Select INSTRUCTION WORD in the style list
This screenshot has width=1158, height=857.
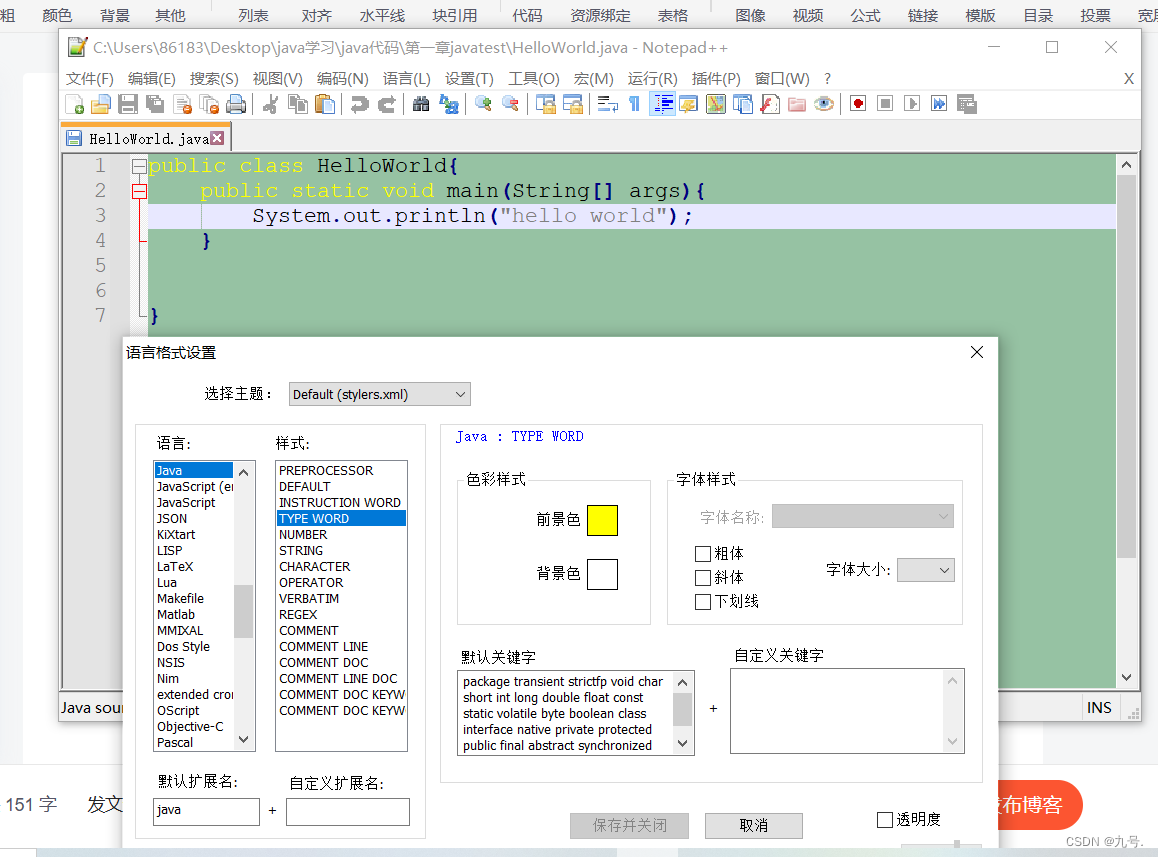click(x=340, y=502)
